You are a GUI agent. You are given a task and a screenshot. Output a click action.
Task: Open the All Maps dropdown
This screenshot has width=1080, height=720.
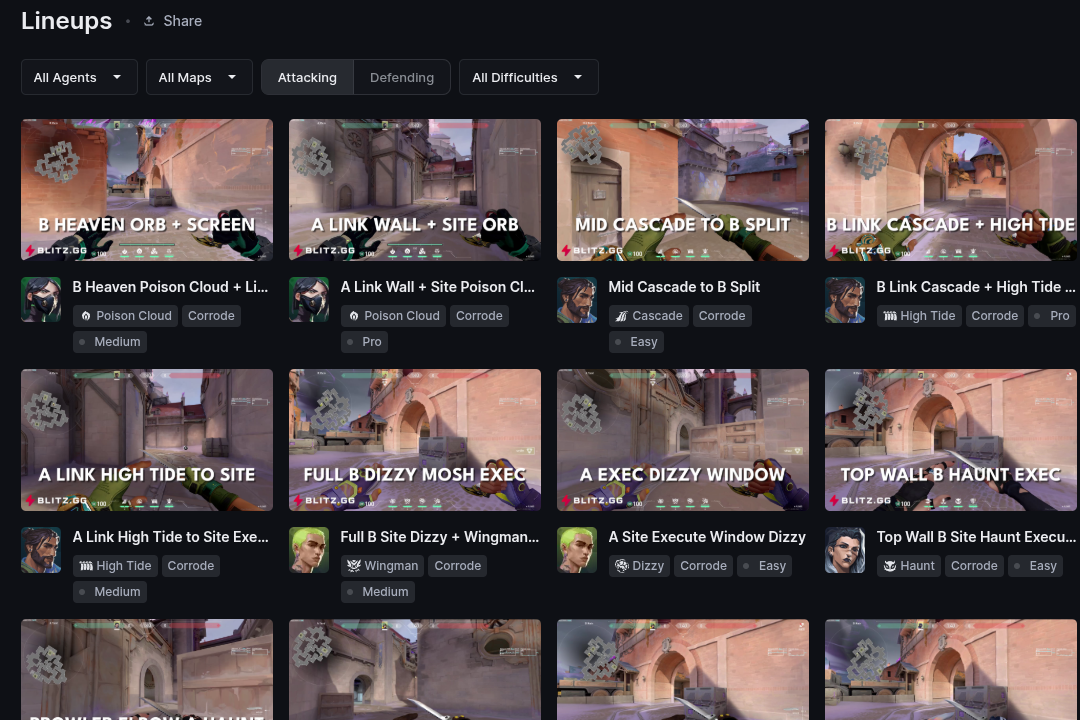(x=199, y=77)
